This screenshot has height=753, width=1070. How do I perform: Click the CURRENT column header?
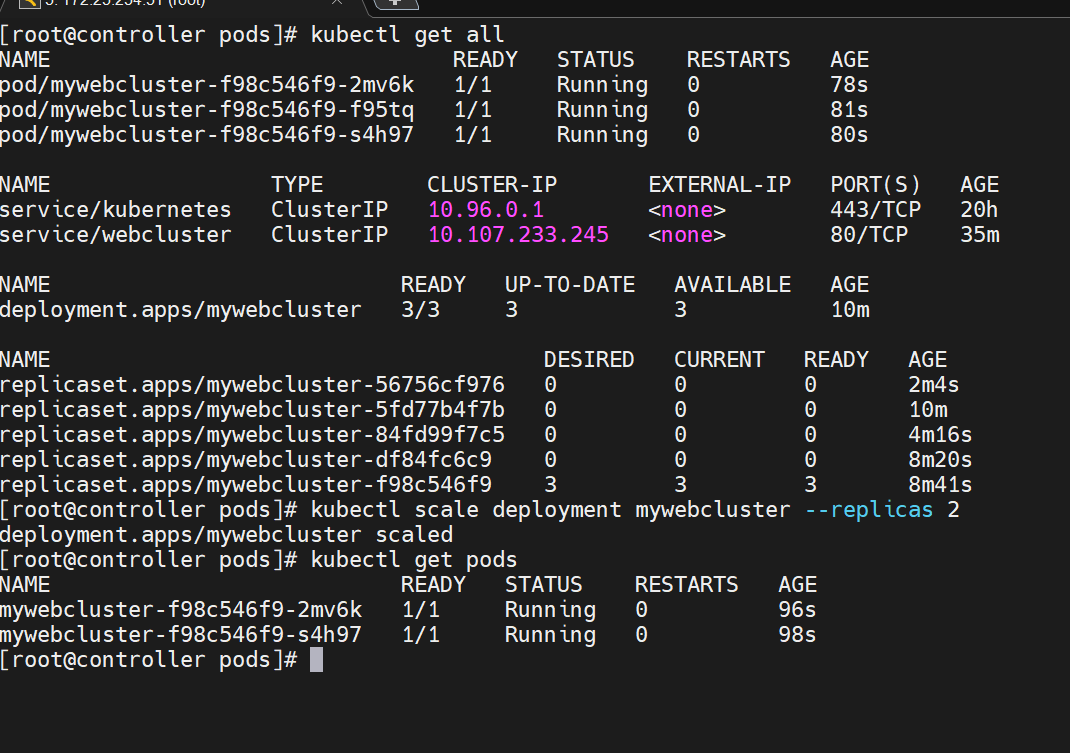coord(719,360)
